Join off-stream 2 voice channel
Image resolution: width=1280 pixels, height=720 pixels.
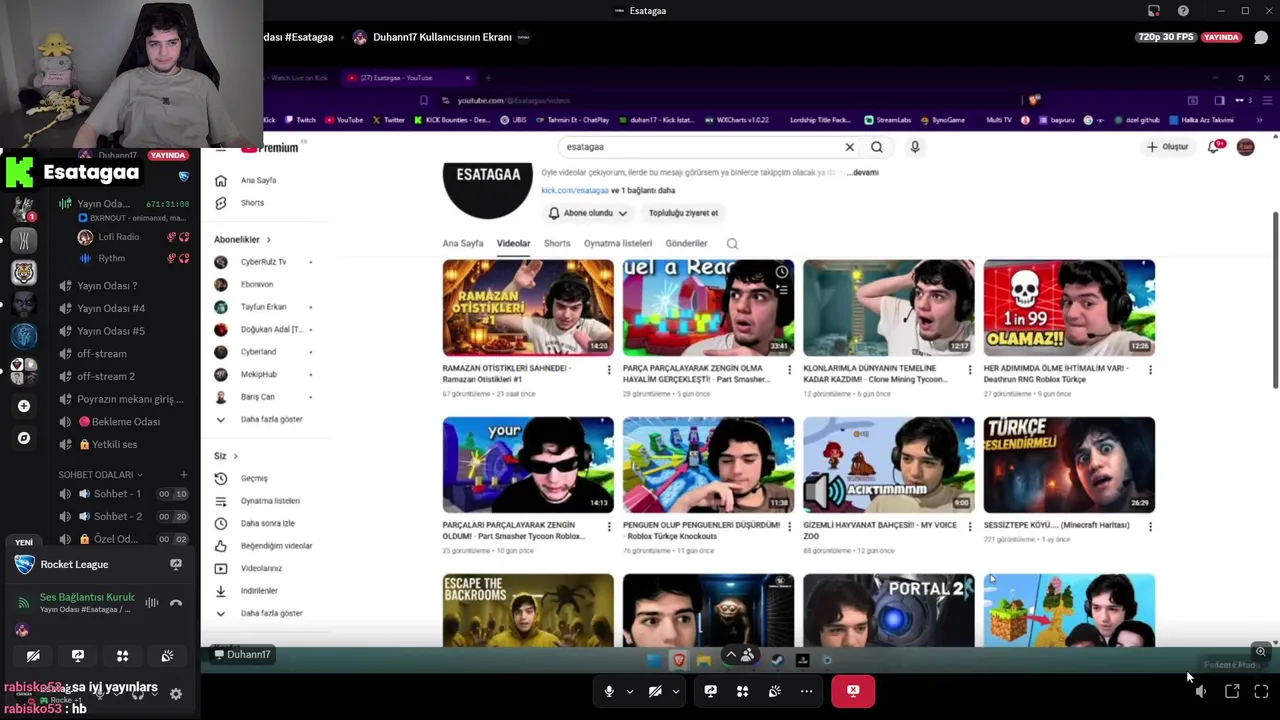[106, 376]
